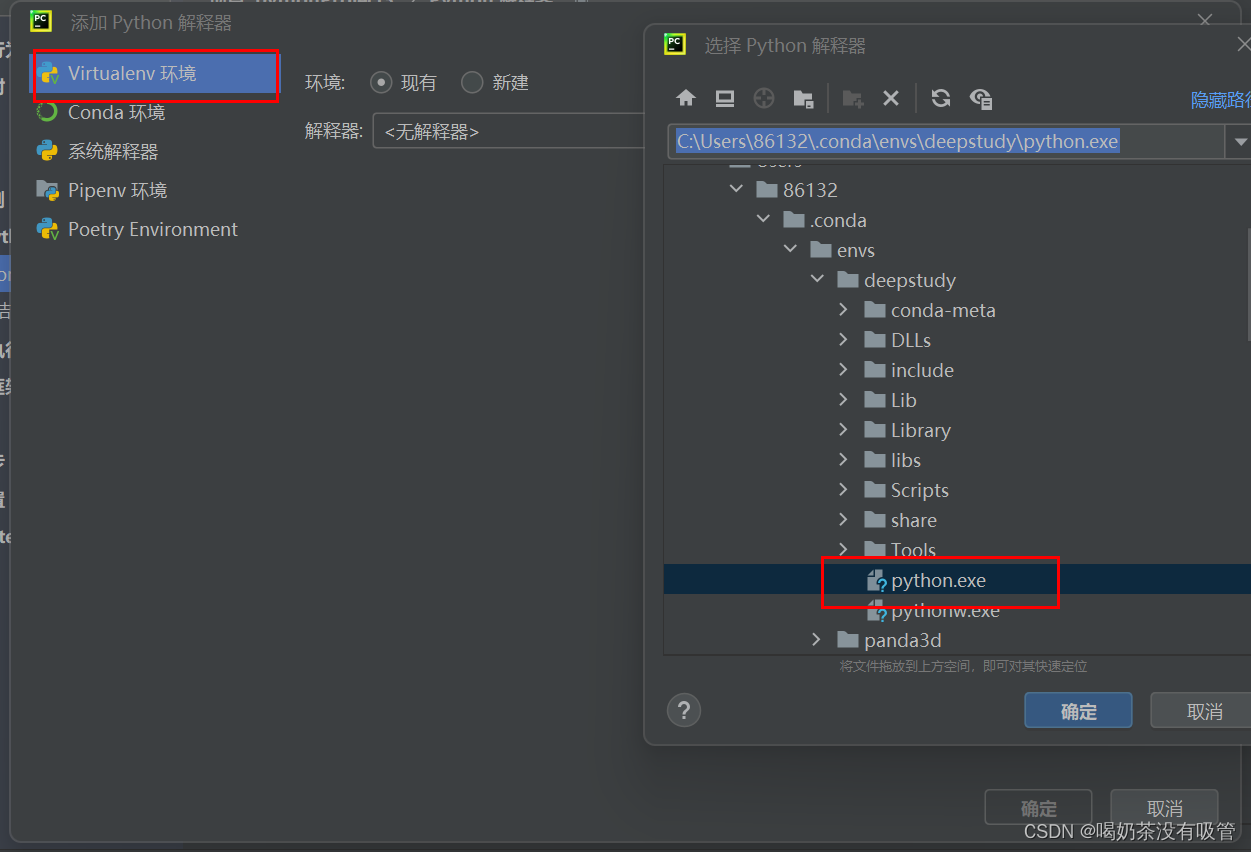Click the 确定 button in file chooser

click(x=1078, y=710)
